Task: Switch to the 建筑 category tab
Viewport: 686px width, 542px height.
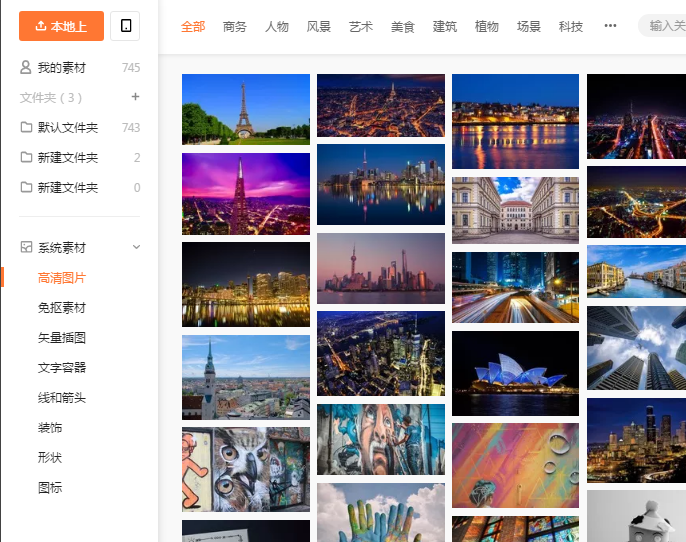Action: point(445,27)
